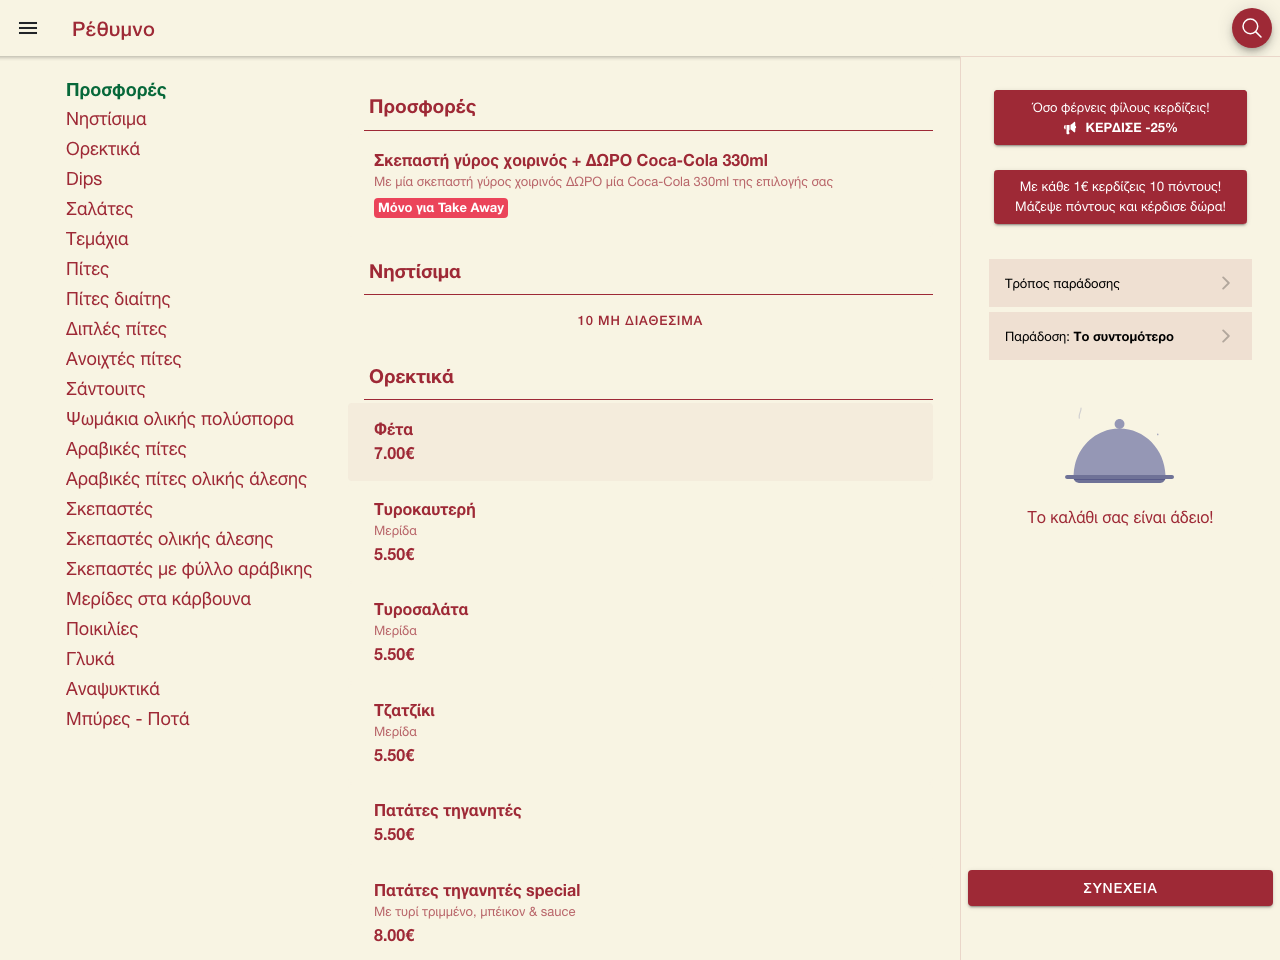Select the Νηστίσιμα category in the sidebar
The height and width of the screenshot is (960, 1280).
pyautogui.click(x=106, y=119)
